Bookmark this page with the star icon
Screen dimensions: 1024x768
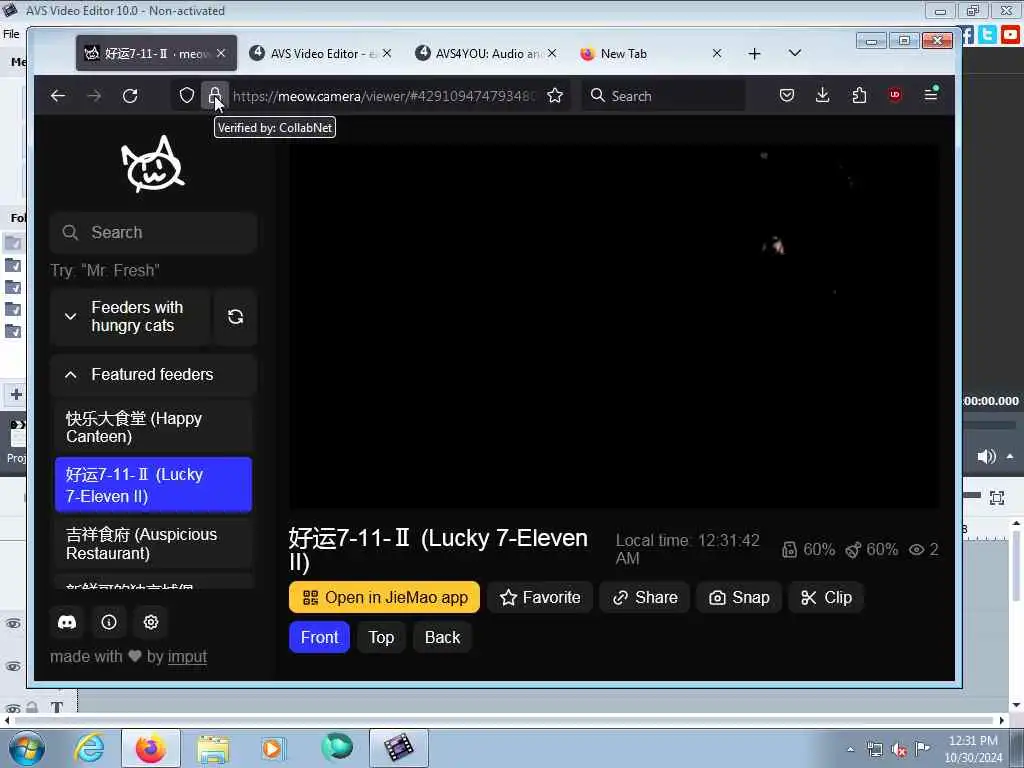point(555,96)
